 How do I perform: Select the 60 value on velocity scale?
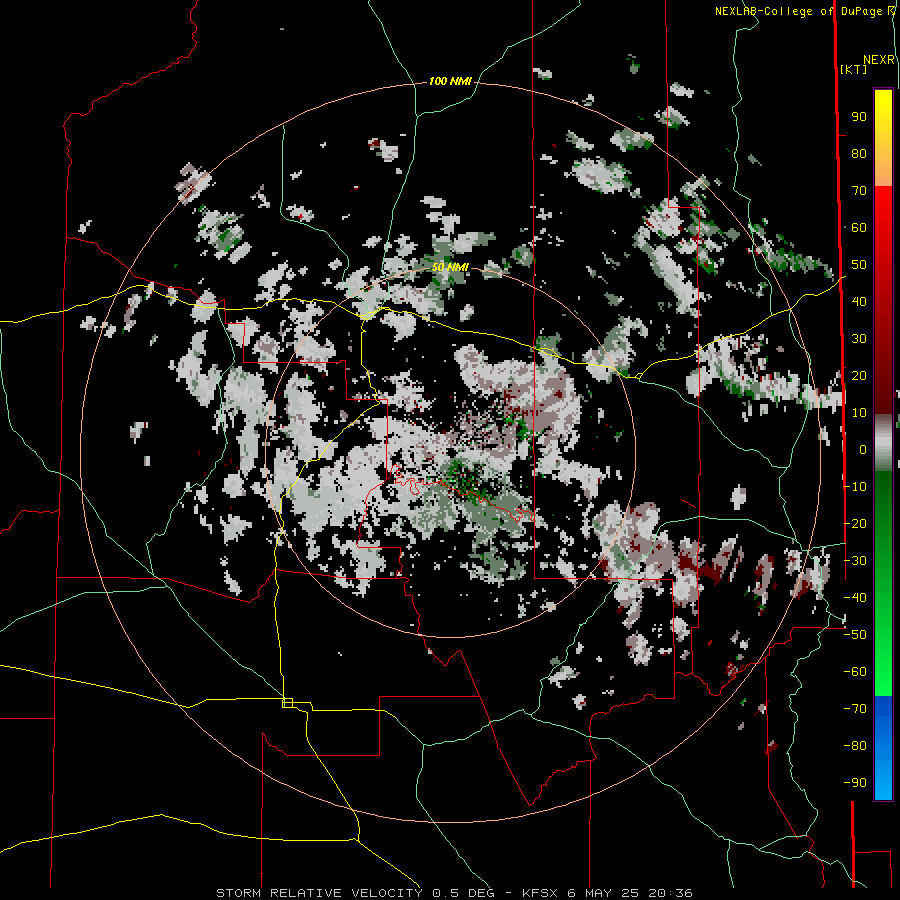point(859,228)
